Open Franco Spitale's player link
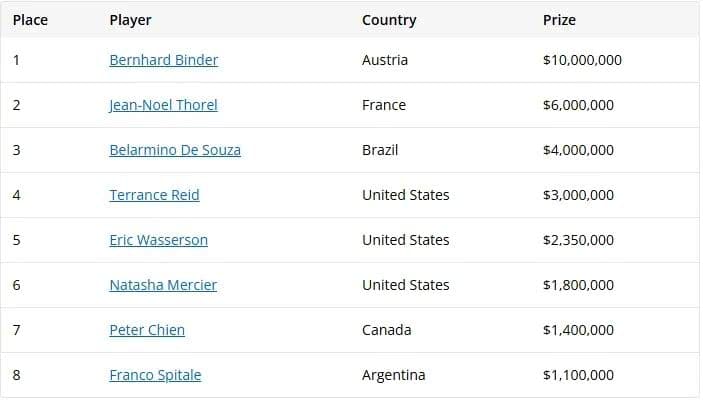Screen dimensions: 703x401 (155, 375)
